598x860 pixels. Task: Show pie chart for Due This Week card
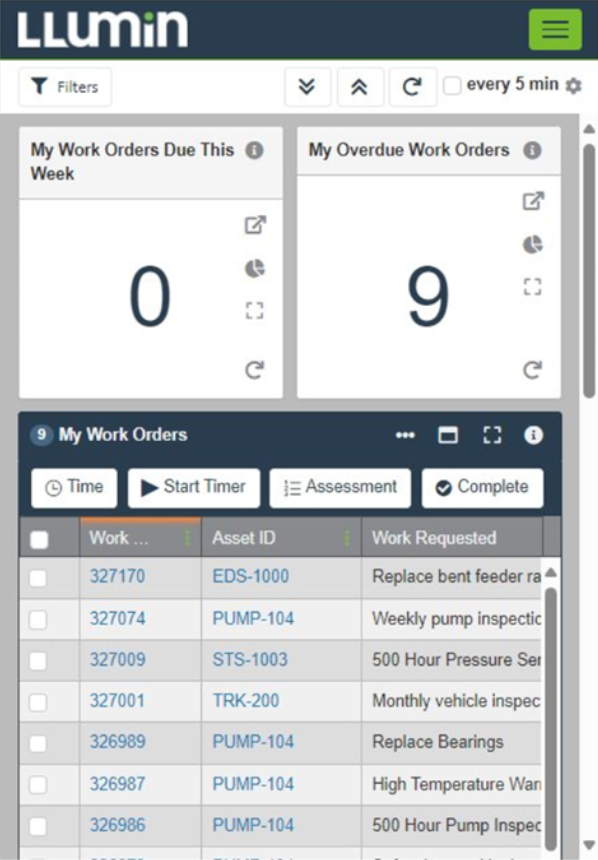click(x=255, y=268)
